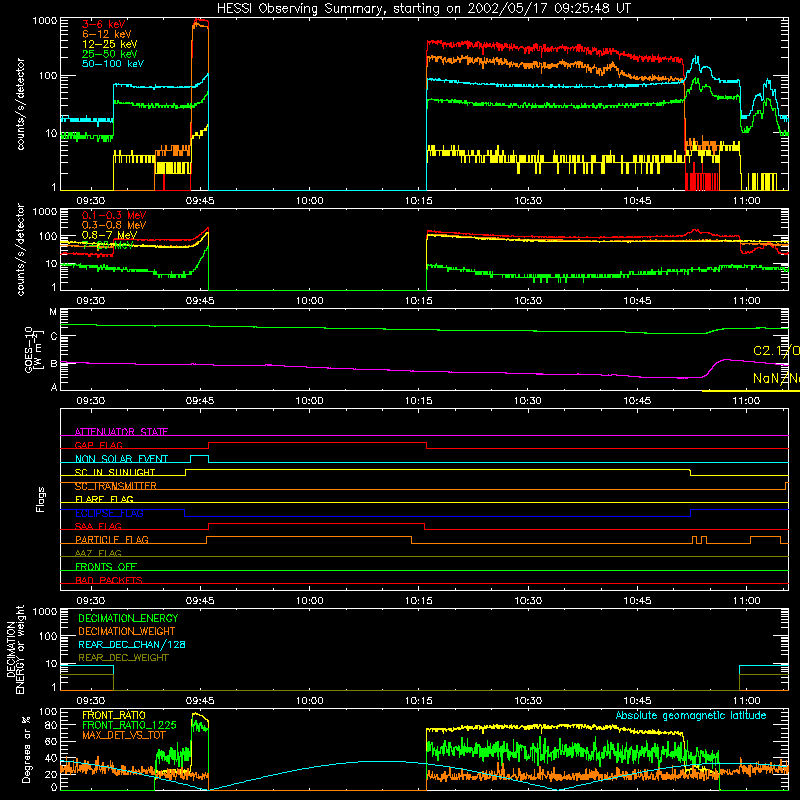Click the Flags vertical axis title

coord(41,499)
